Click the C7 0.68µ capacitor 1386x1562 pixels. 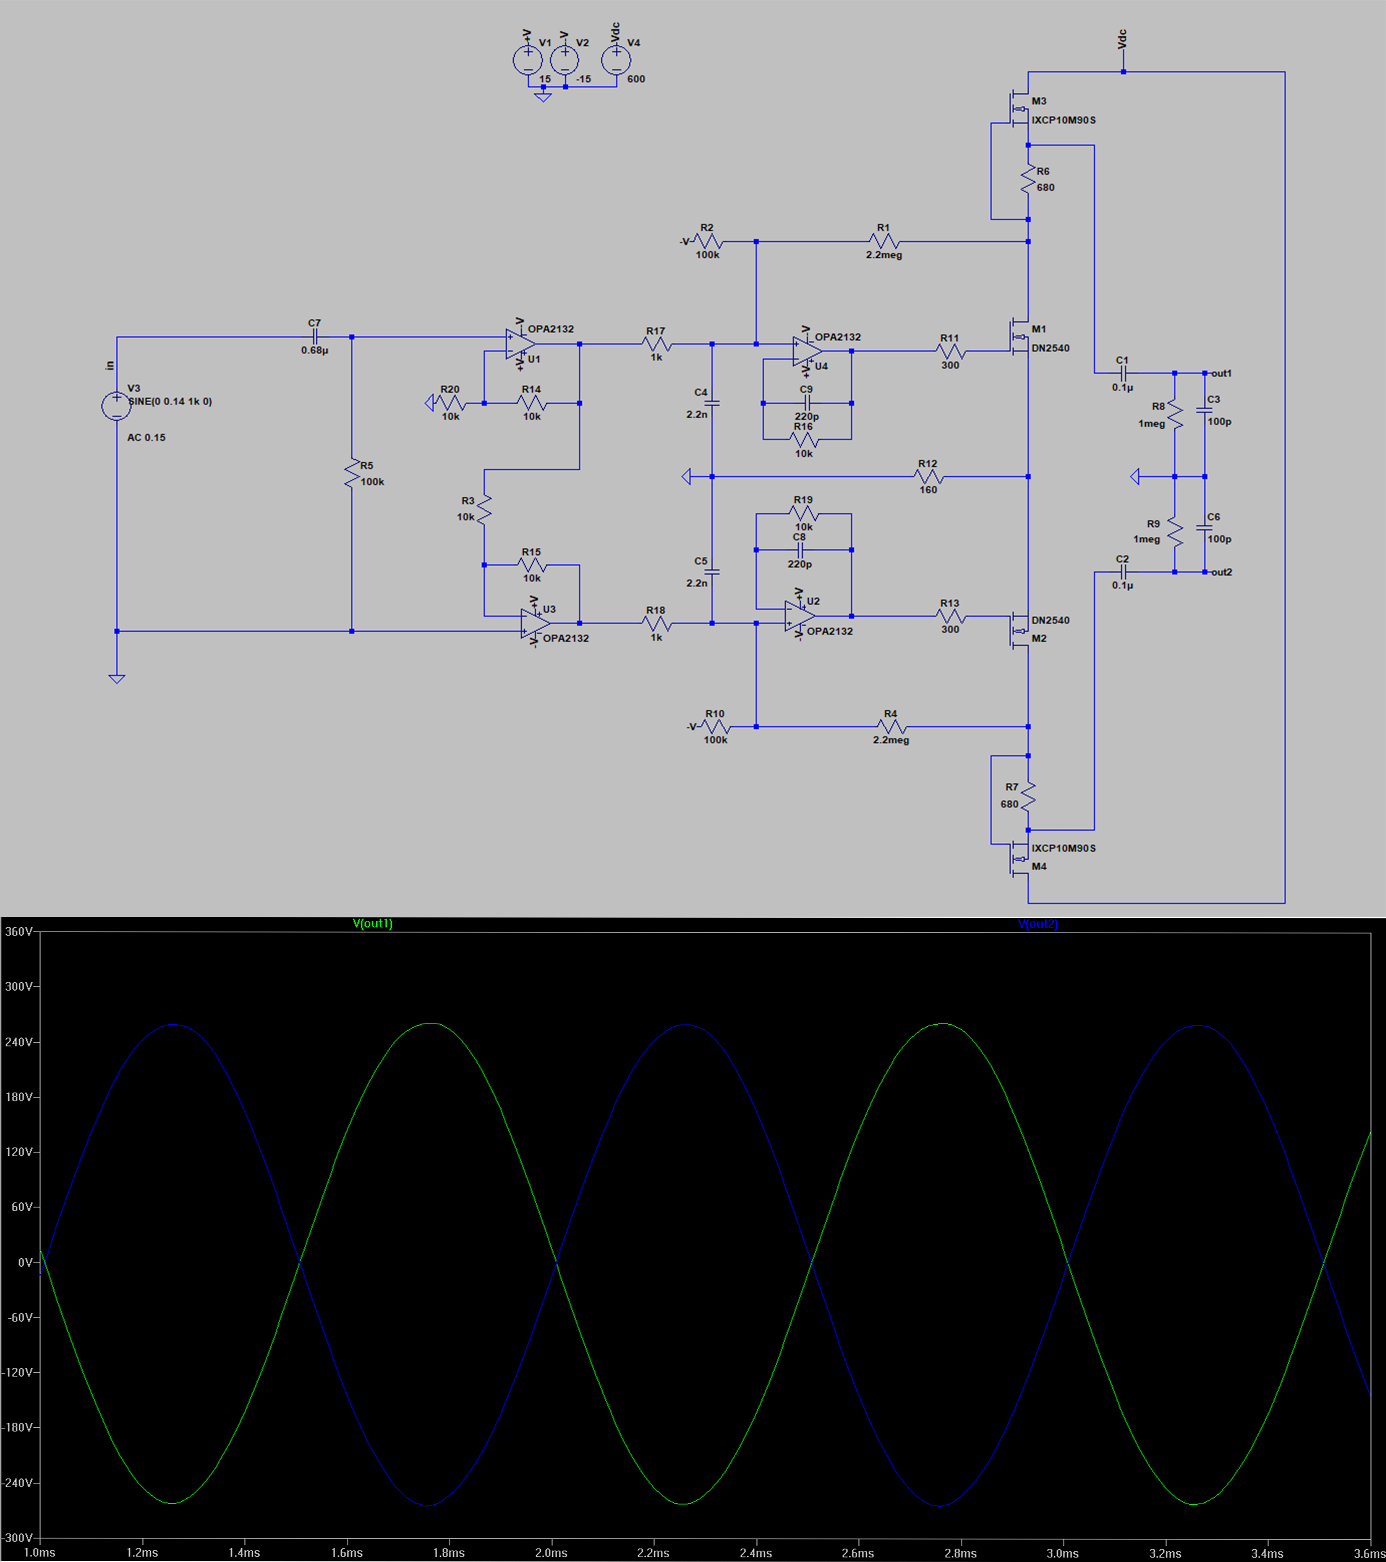tap(314, 337)
